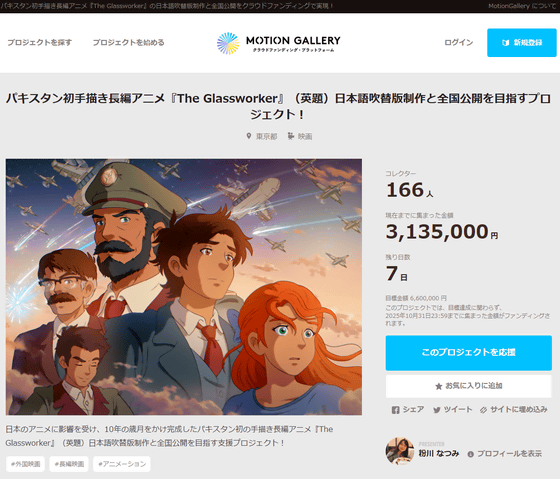Click お気に入りに追加 favorite button

(469, 386)
